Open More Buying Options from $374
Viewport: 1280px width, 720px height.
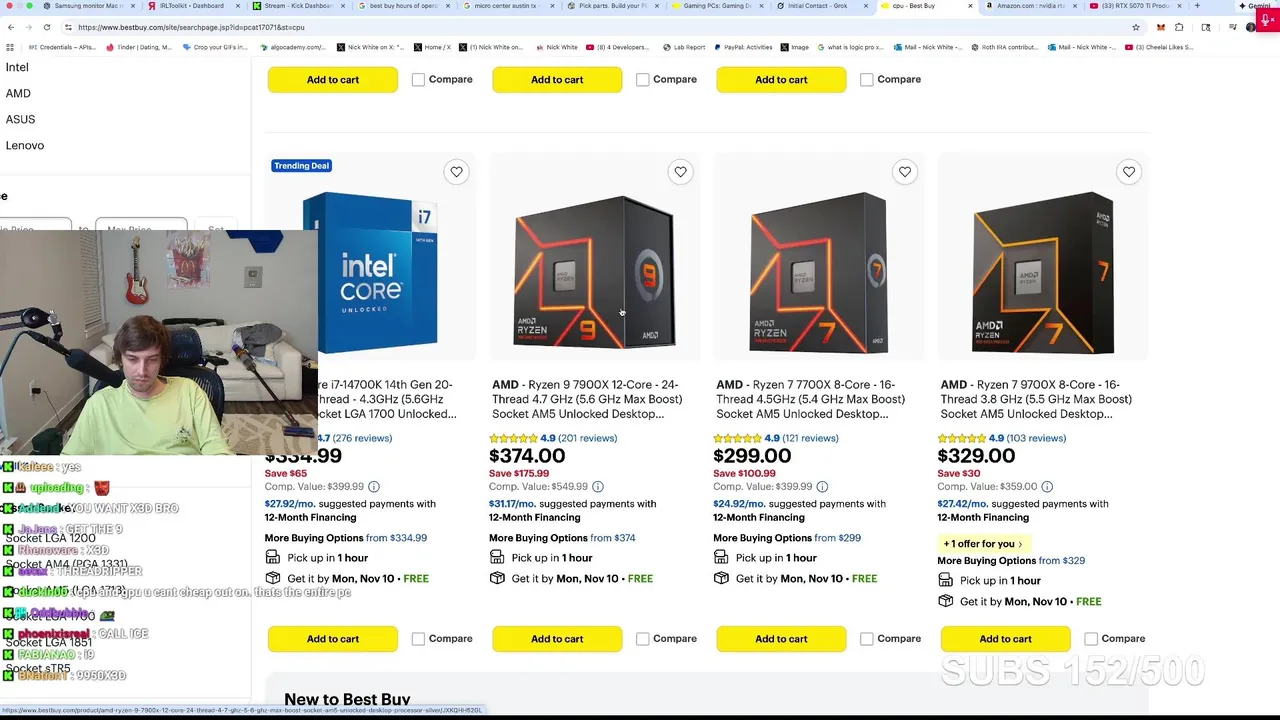(562, 538)
